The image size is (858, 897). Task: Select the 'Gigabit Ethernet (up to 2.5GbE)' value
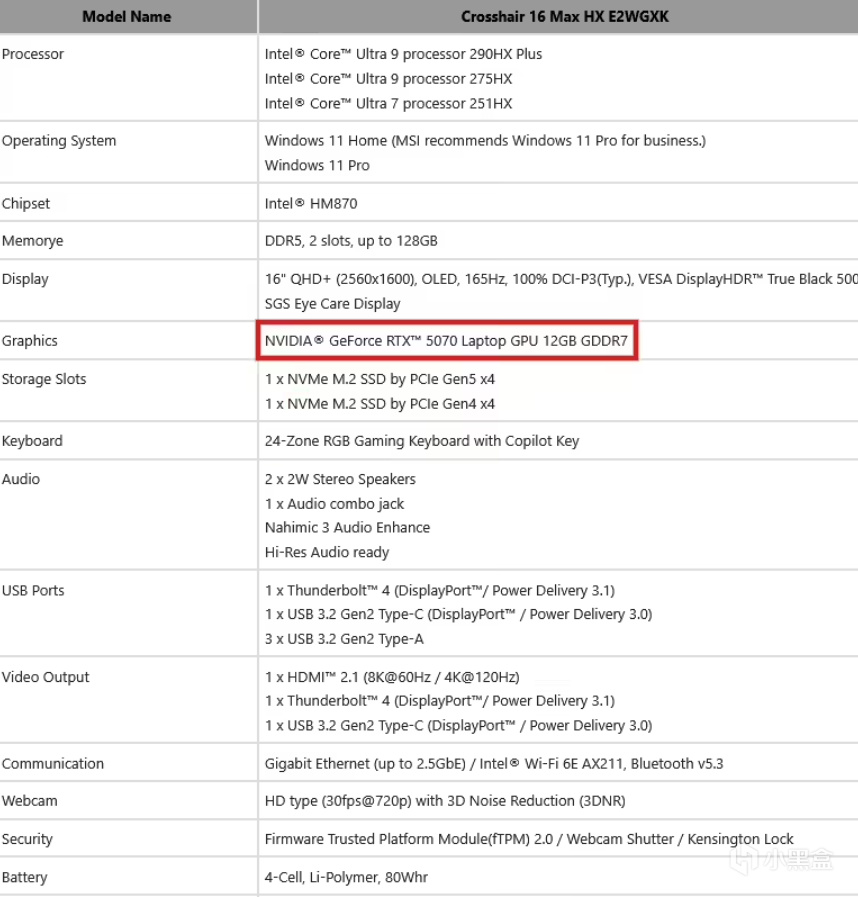pos(494,764)
